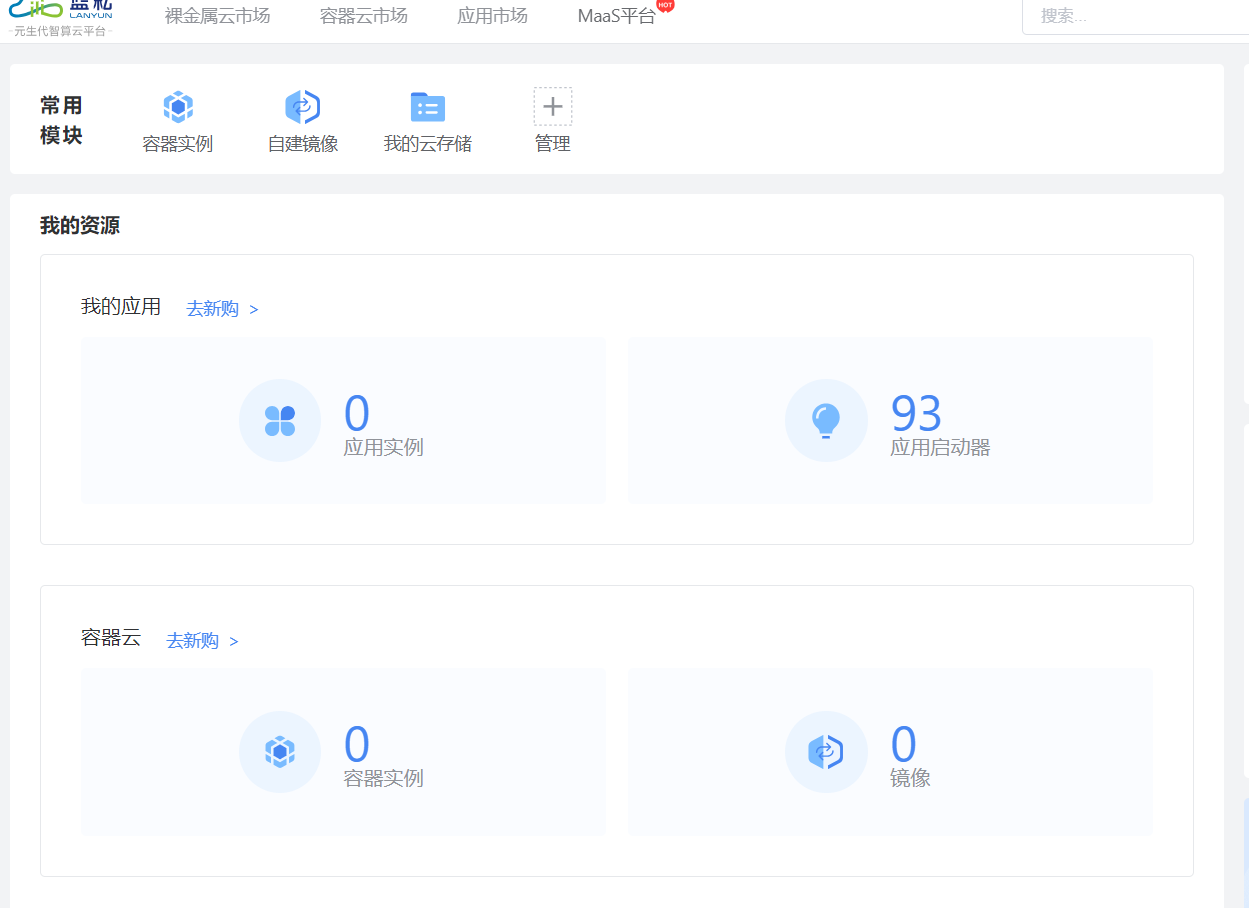The image size is (1249, 908).
Task: Open the 容器实例 shortcut icon in 常用模块
Action: (178, 107)
